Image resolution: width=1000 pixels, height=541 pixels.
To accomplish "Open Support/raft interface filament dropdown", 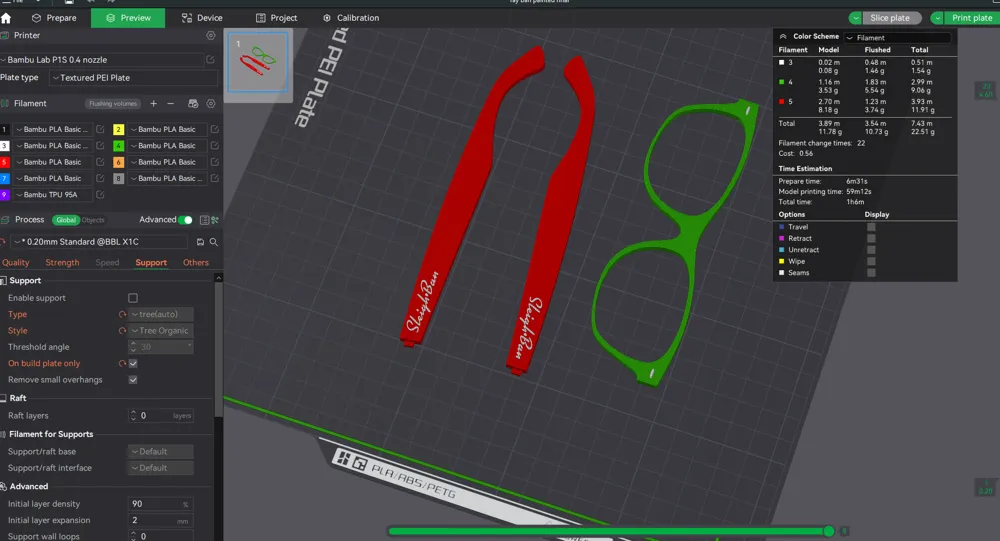I will (161, 468).
